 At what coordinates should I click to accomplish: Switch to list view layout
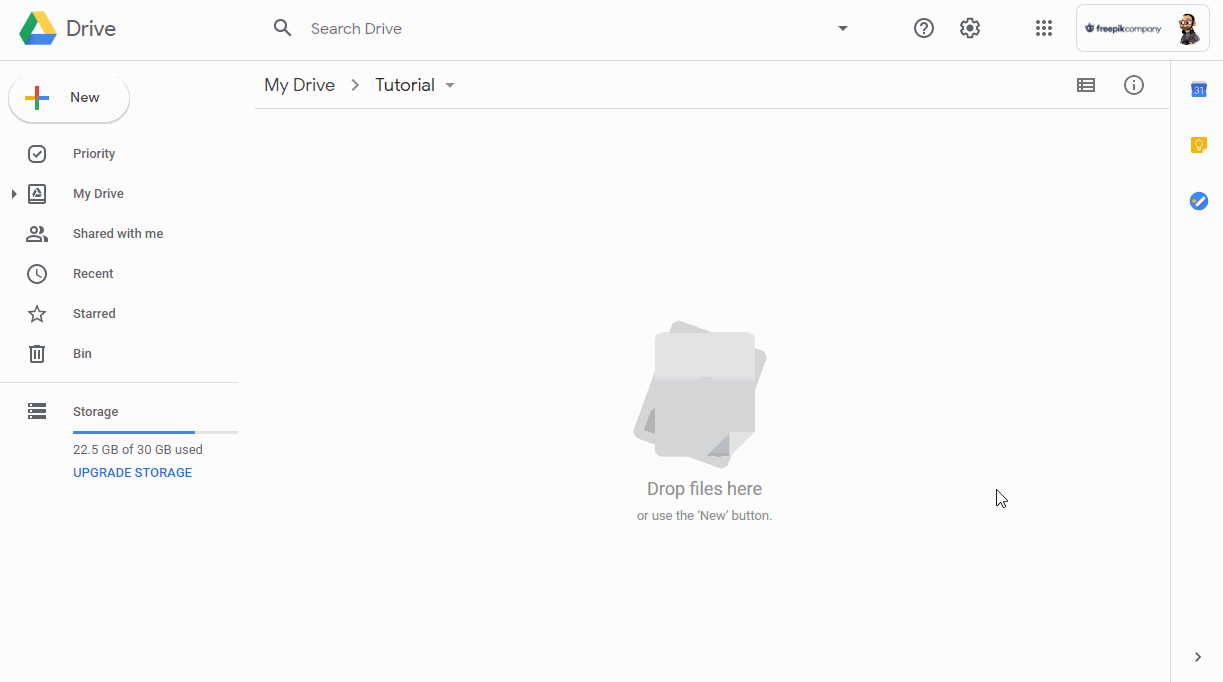point(1086,85)
